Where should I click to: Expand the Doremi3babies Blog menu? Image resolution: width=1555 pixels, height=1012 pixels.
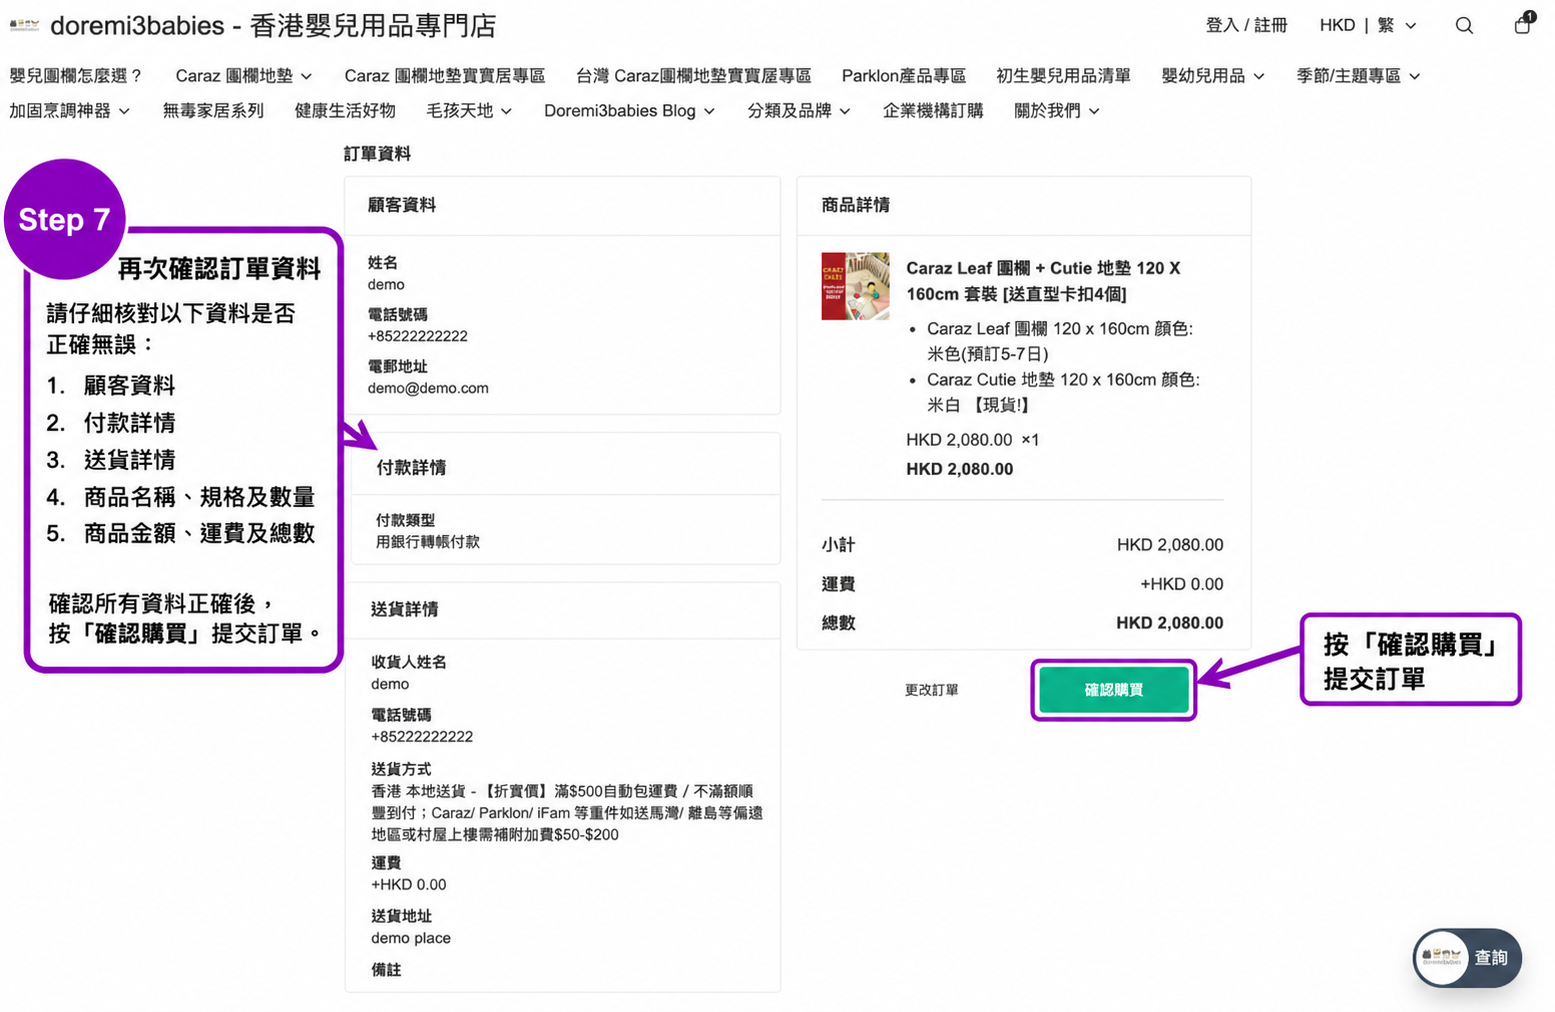click(630, 111)
